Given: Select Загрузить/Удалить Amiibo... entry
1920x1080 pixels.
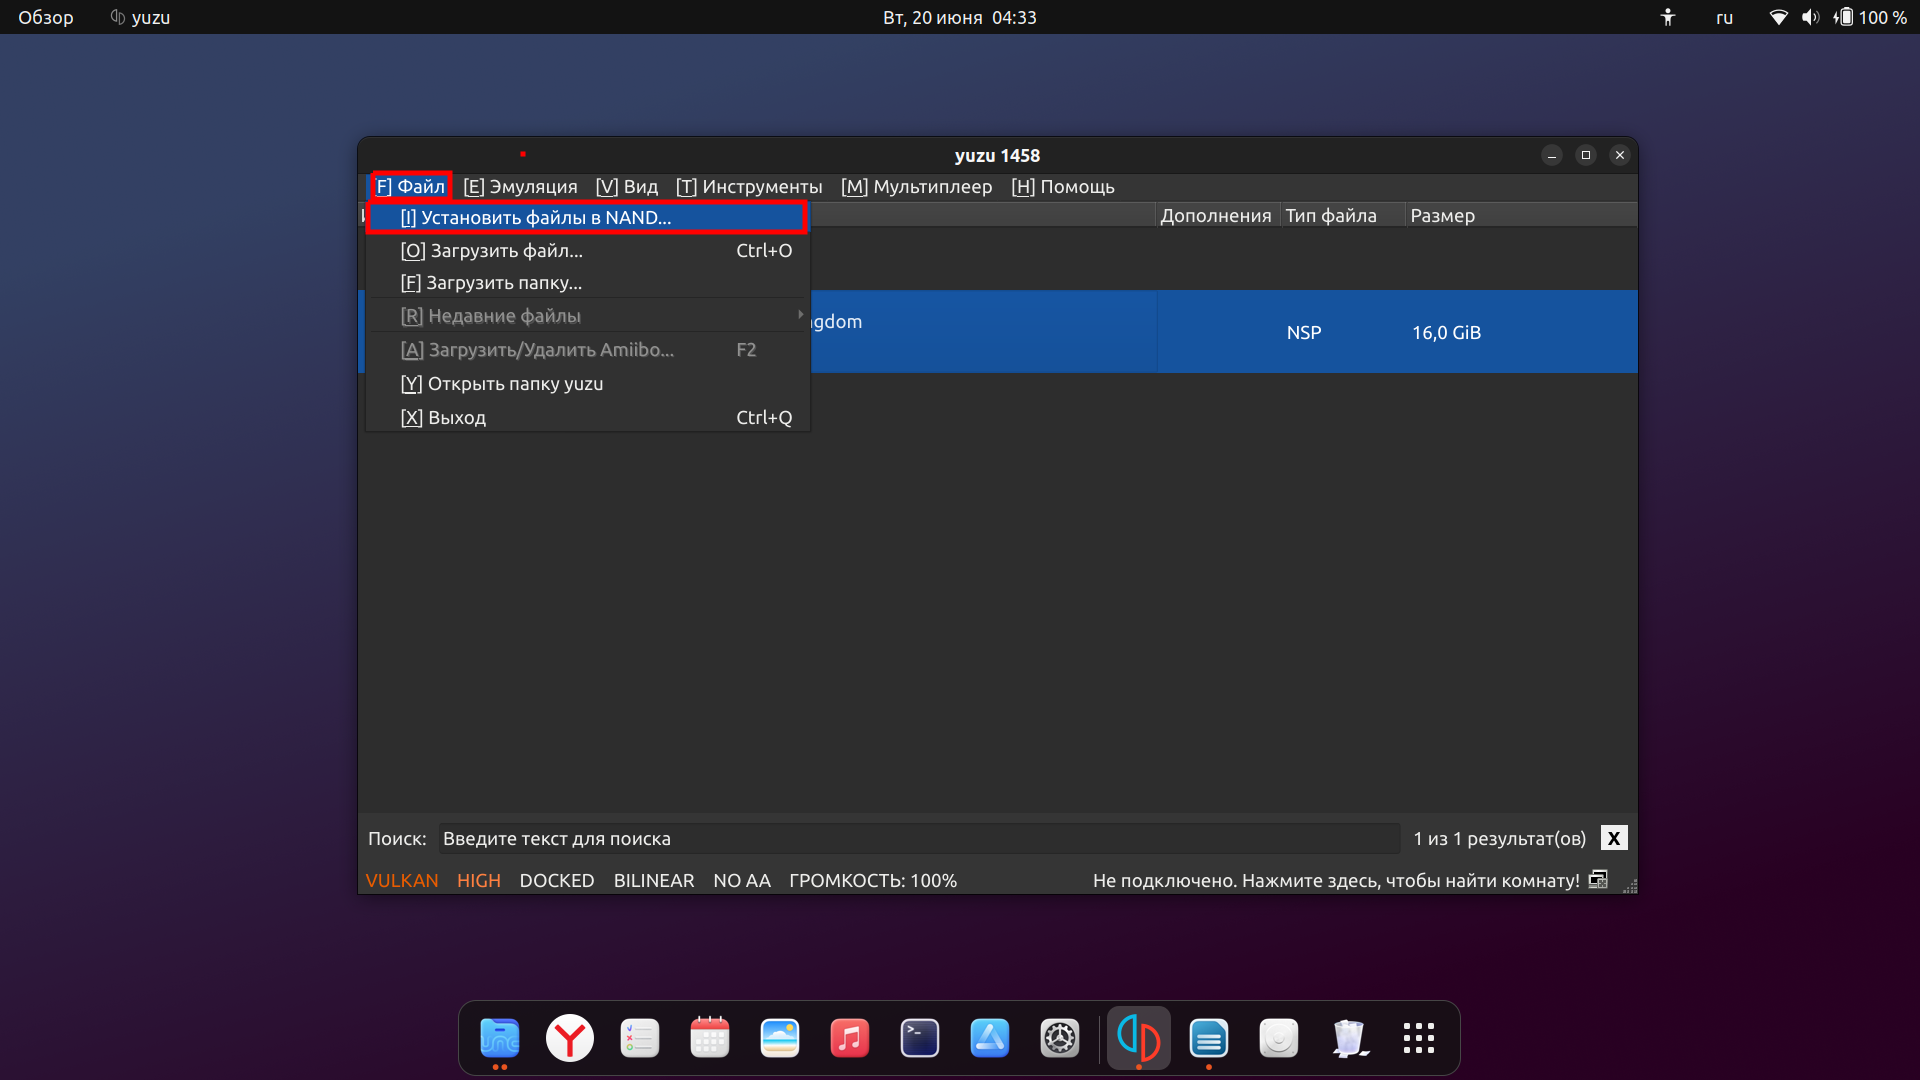Looking at the screenshot, I should pos(588,350).
